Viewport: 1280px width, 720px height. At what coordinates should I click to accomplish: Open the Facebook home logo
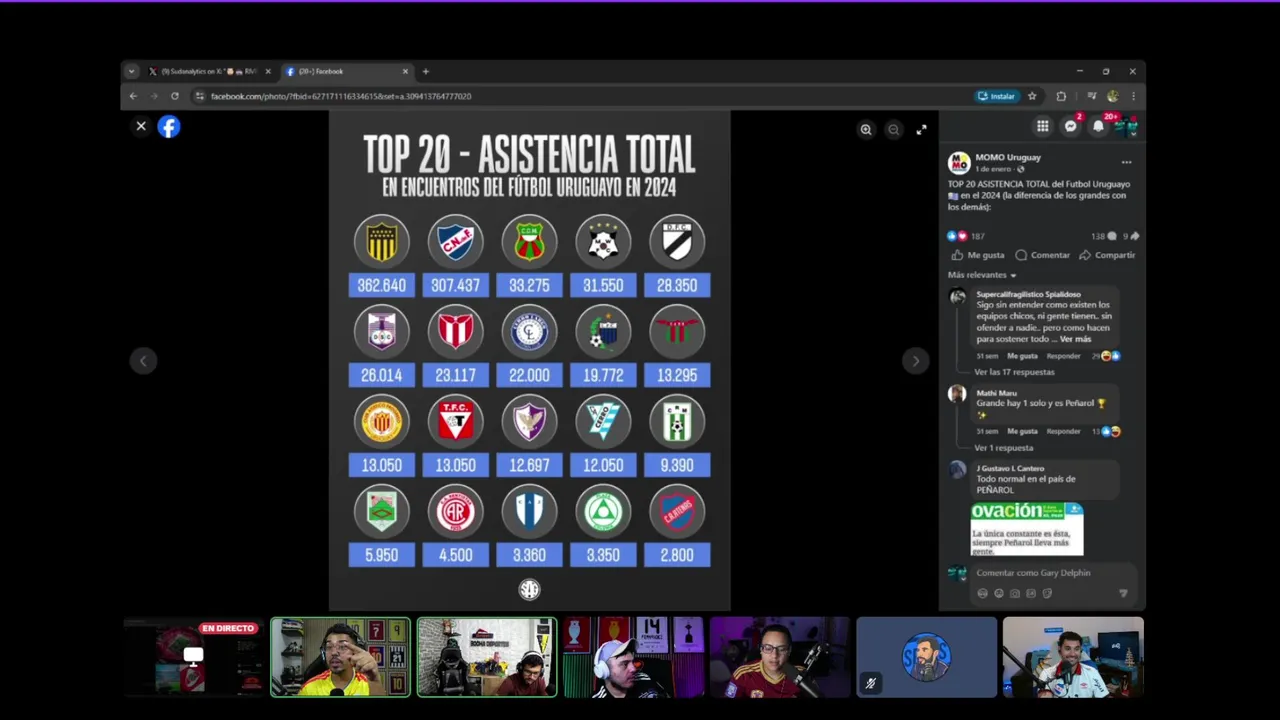click(168, 126)
